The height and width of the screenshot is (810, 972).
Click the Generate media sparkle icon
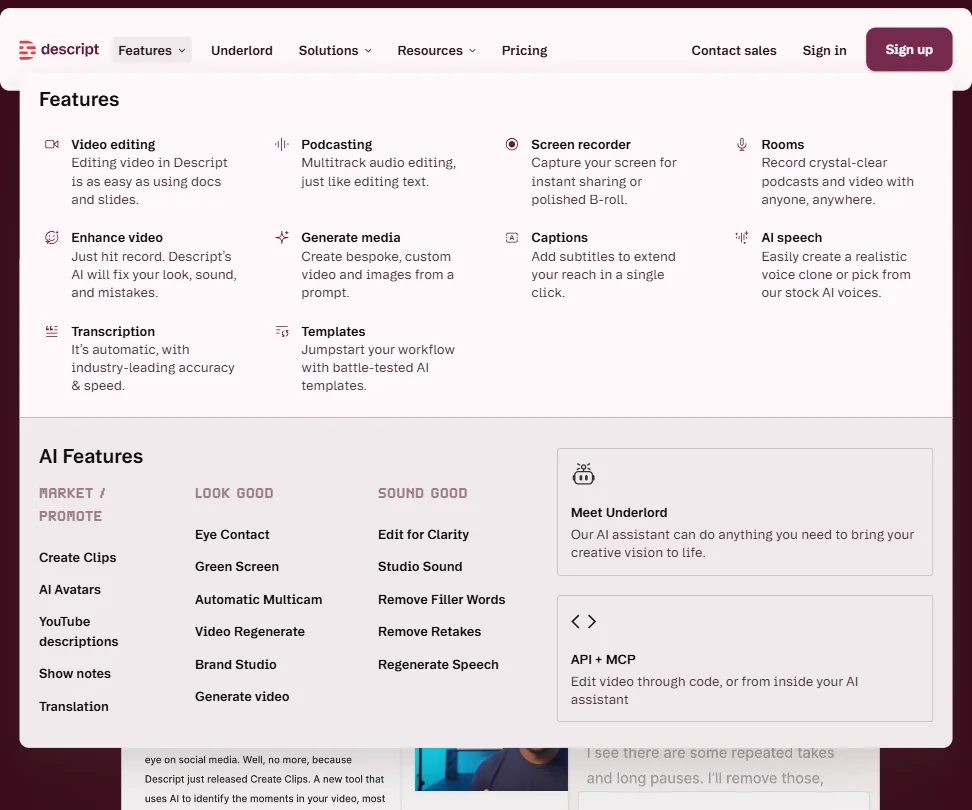[282, 237]
